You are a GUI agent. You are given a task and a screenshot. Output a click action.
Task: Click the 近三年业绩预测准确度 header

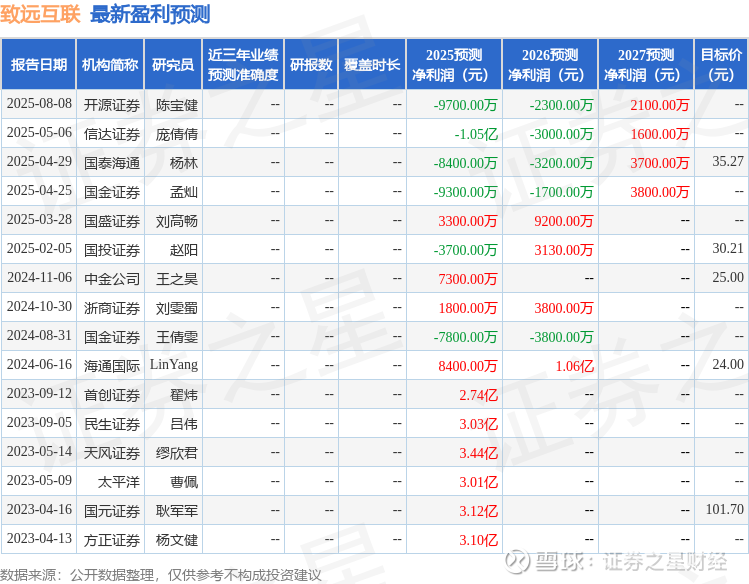tap(243, 64)
